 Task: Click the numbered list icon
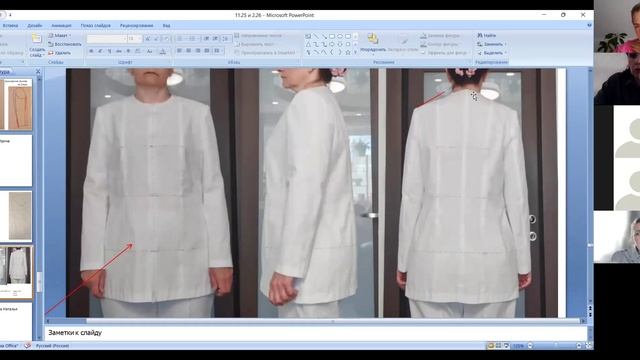(x=193, y=39)
